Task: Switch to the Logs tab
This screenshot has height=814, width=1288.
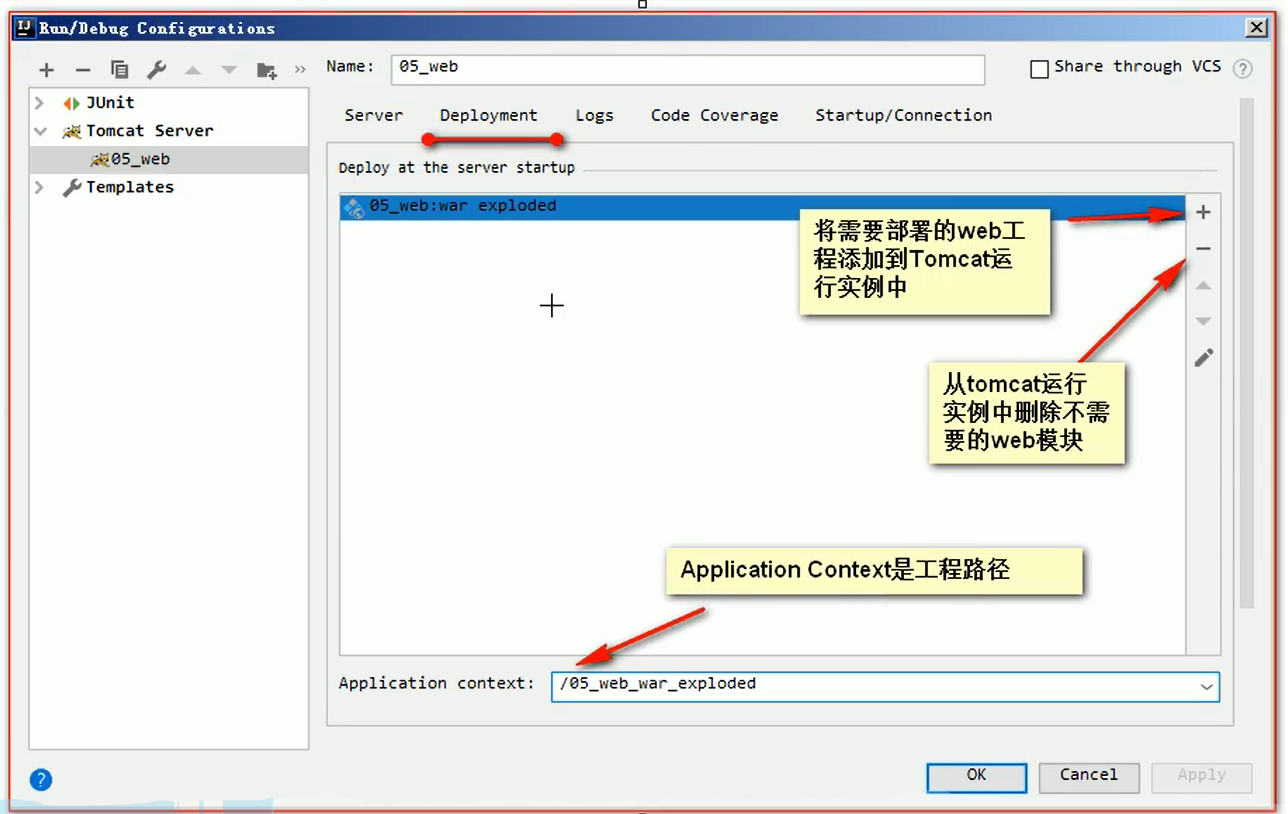Action: click(594, 115)
